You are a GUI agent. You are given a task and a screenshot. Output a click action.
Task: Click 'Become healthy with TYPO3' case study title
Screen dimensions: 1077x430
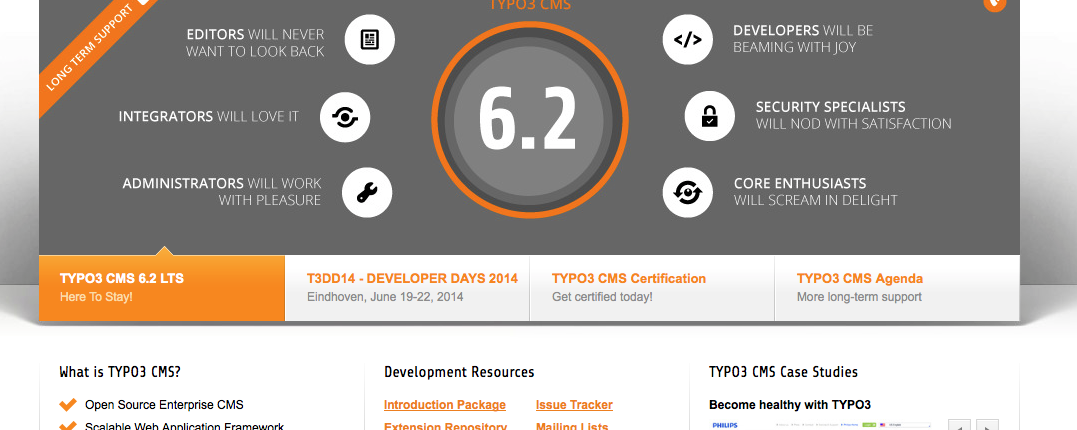[x=790, y=405]
